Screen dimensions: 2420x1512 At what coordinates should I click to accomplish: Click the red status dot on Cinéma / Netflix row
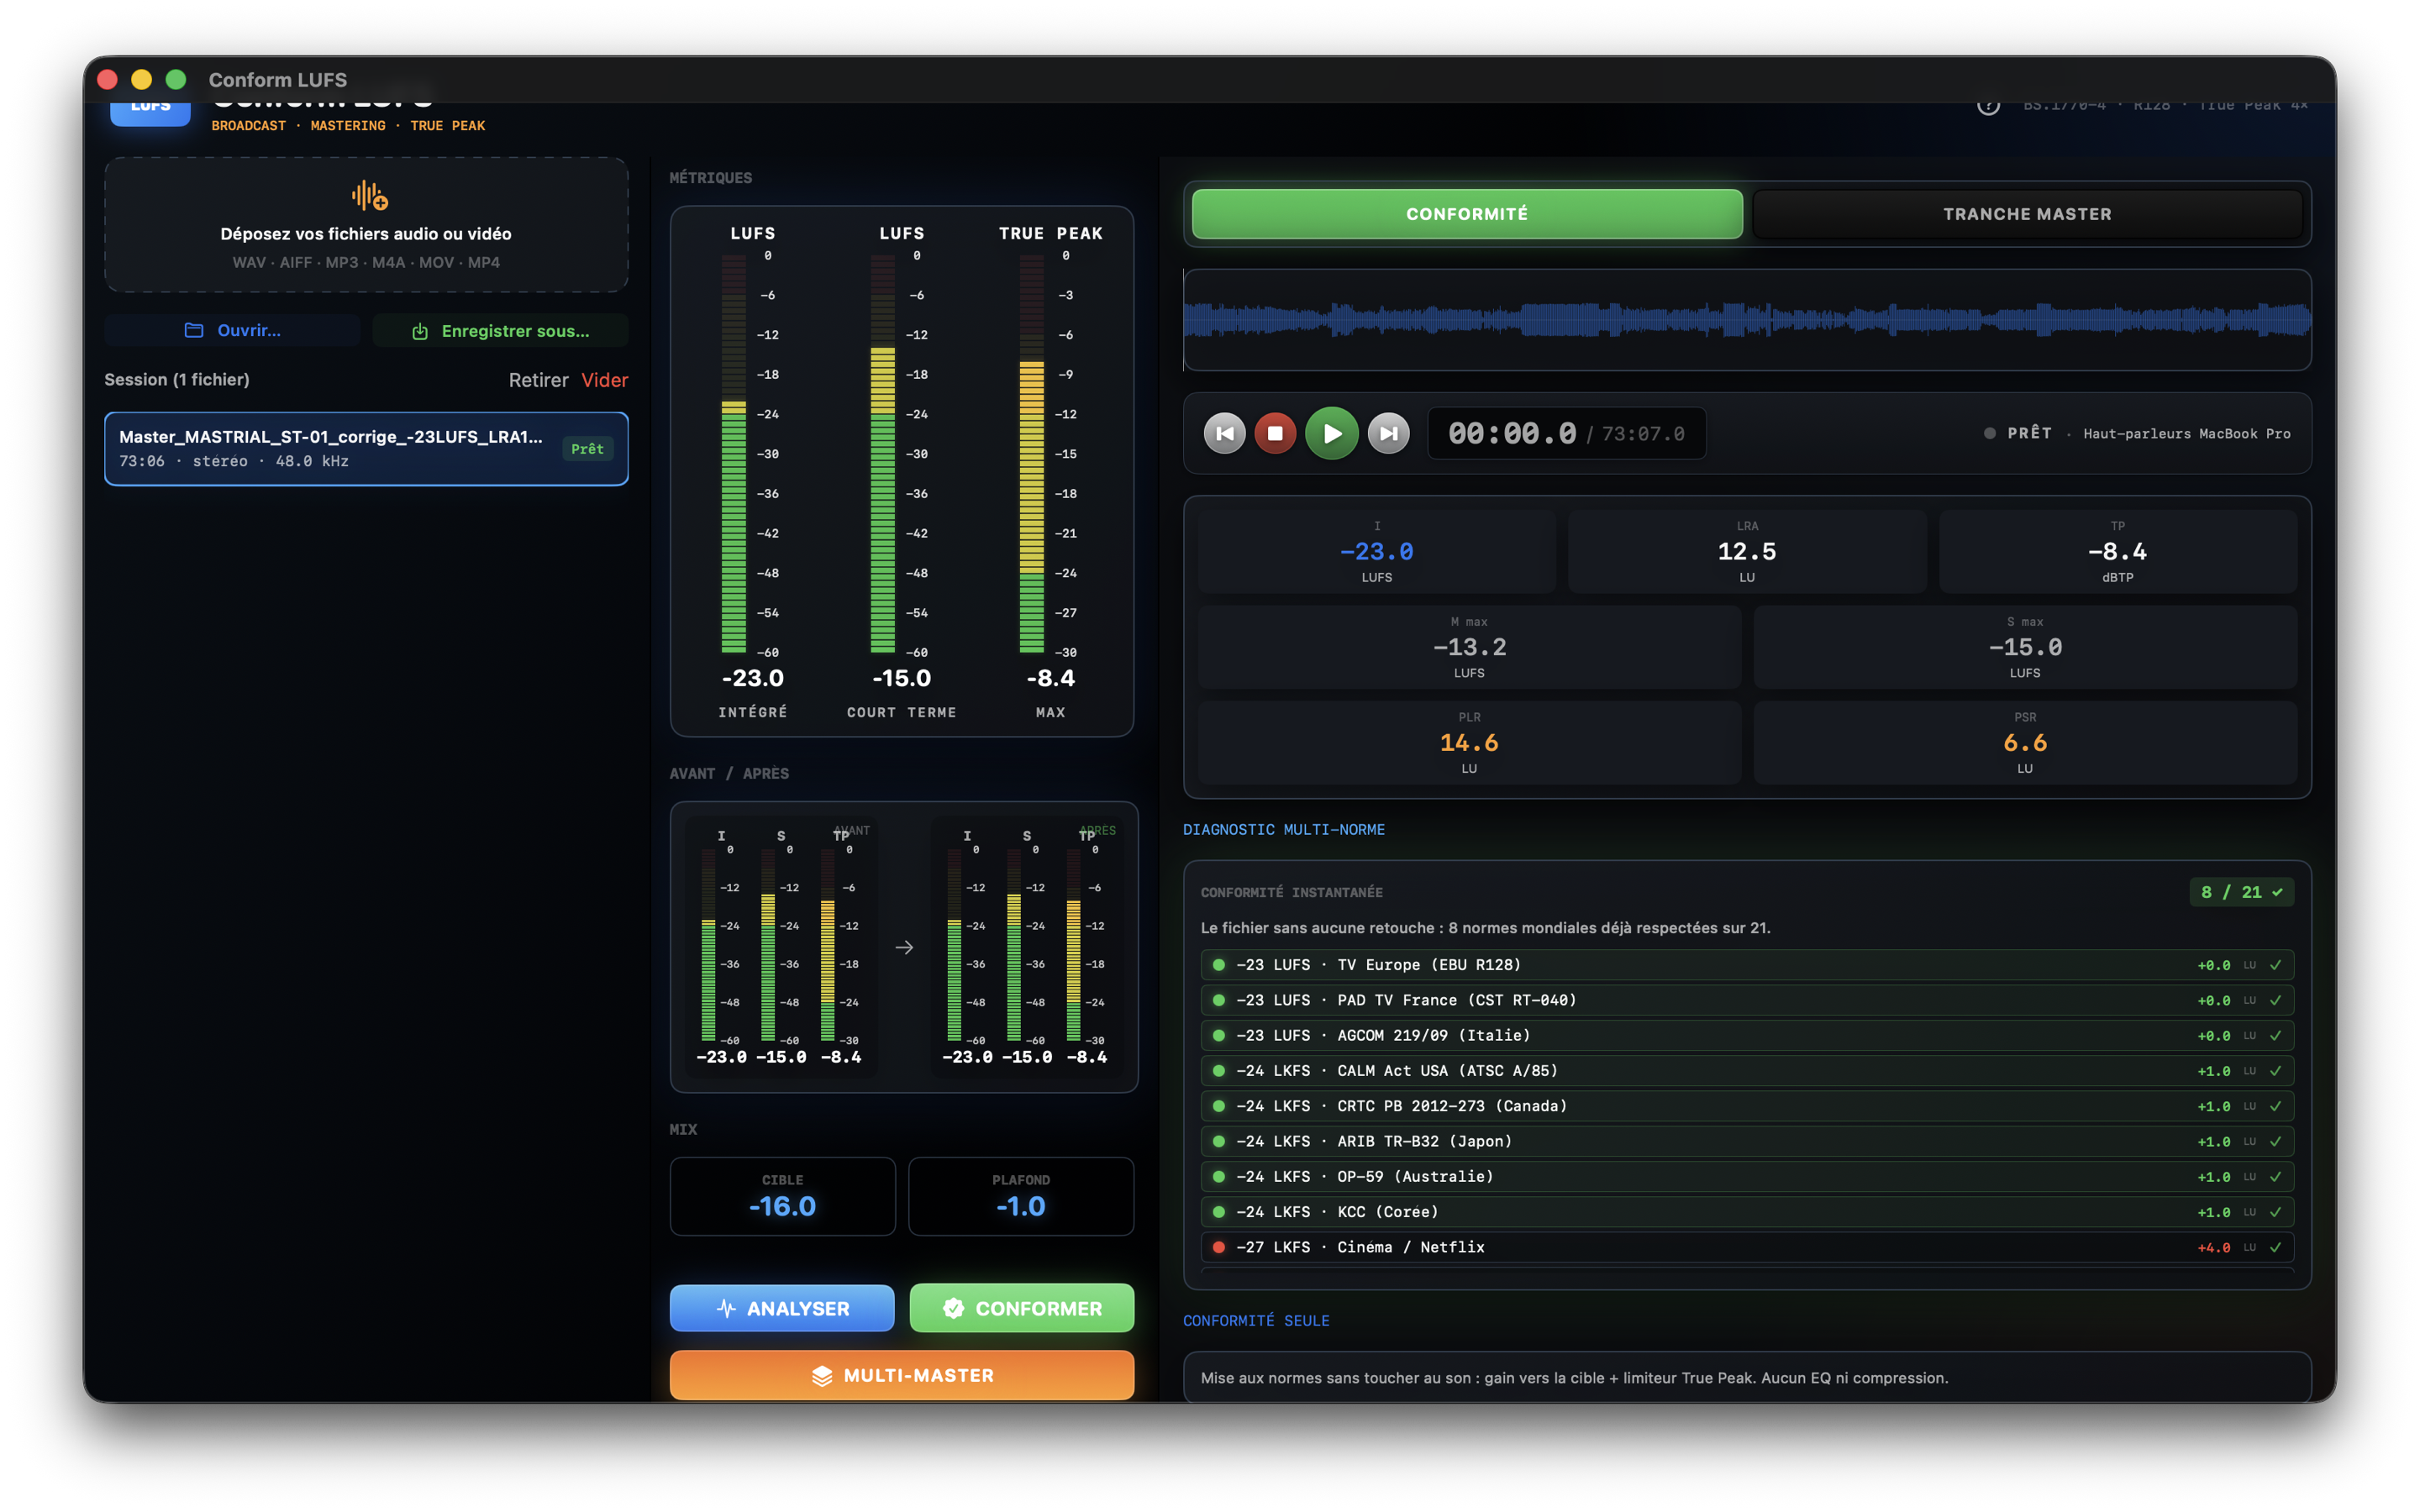[1218, 1247]
